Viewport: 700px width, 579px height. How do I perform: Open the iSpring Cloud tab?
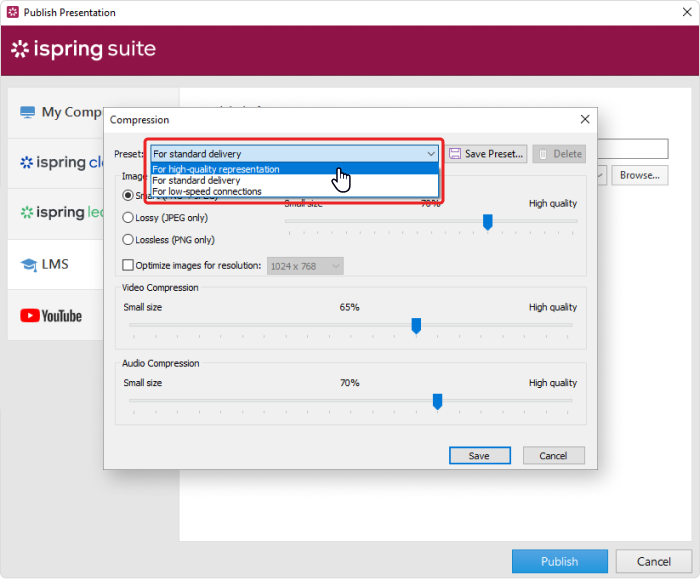pyautogui.click(x=56, y=163)
